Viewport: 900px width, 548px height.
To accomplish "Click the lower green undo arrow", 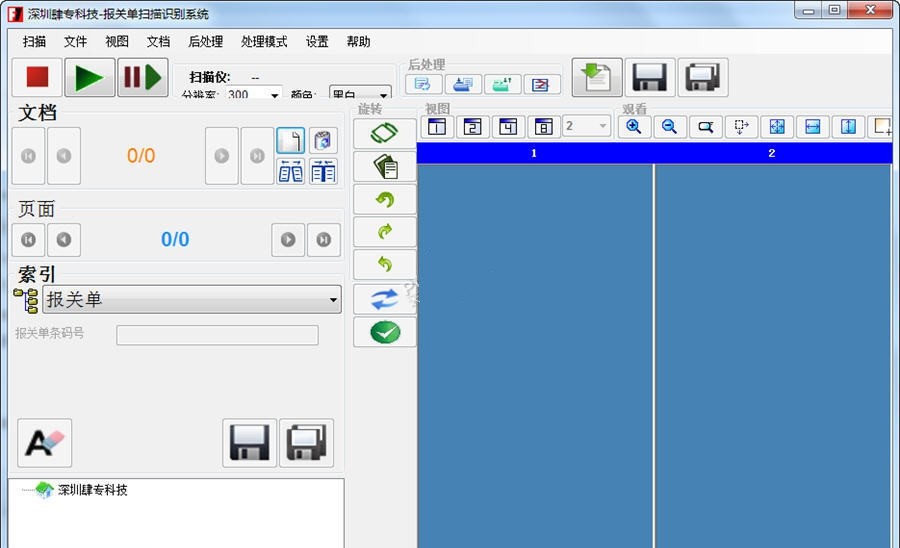I will (x=385, y=265).
